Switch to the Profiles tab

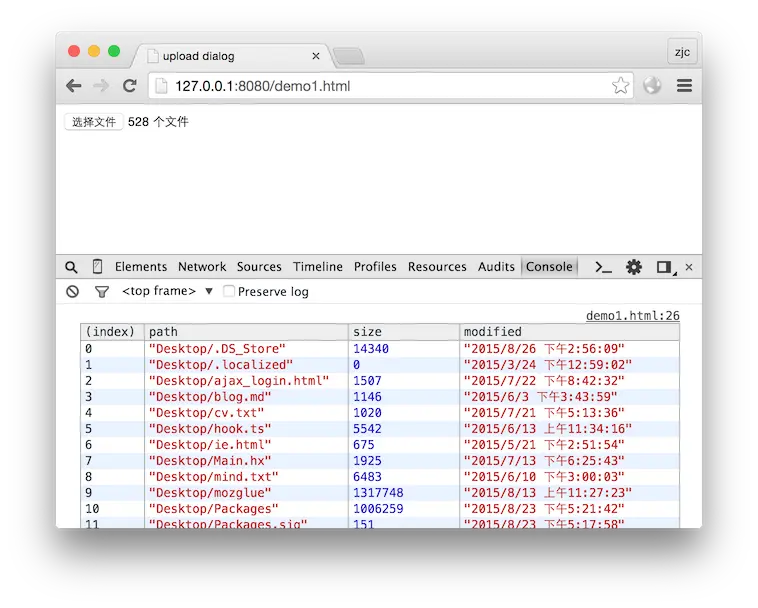click(375, 267)
